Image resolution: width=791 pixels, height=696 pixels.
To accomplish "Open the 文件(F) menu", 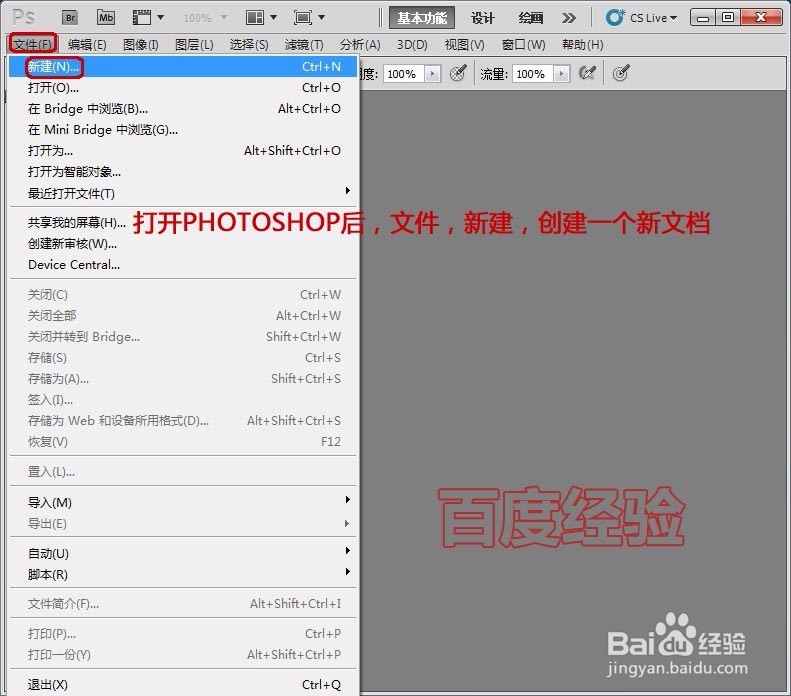I will (x=32, y=44).
